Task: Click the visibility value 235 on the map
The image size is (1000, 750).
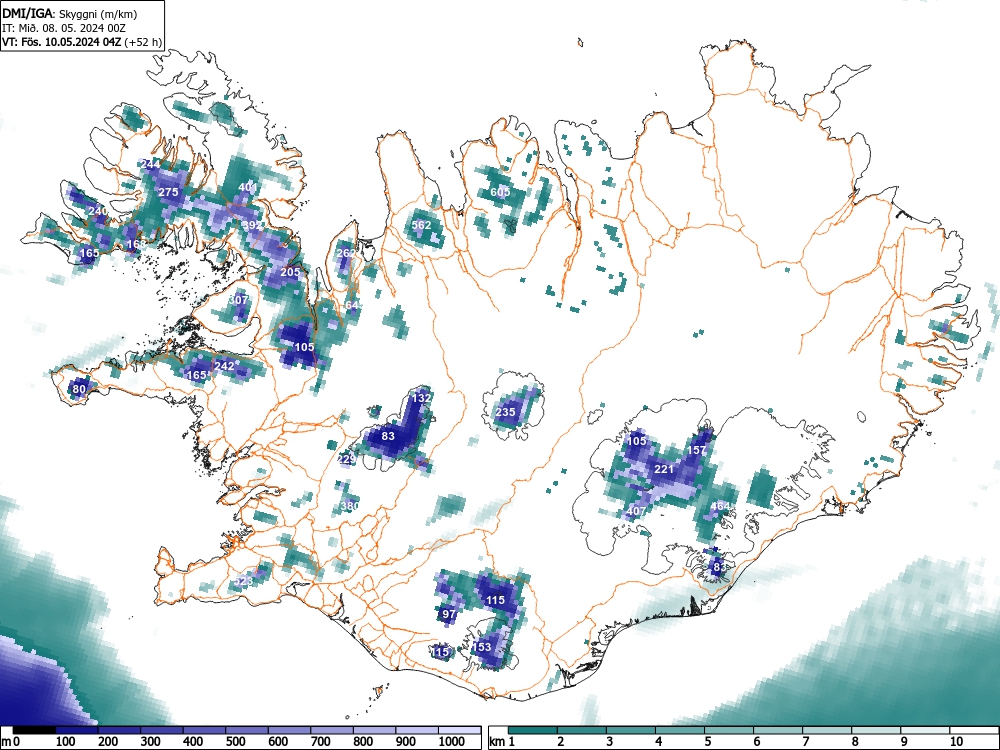Action: (x=505, y=412)
